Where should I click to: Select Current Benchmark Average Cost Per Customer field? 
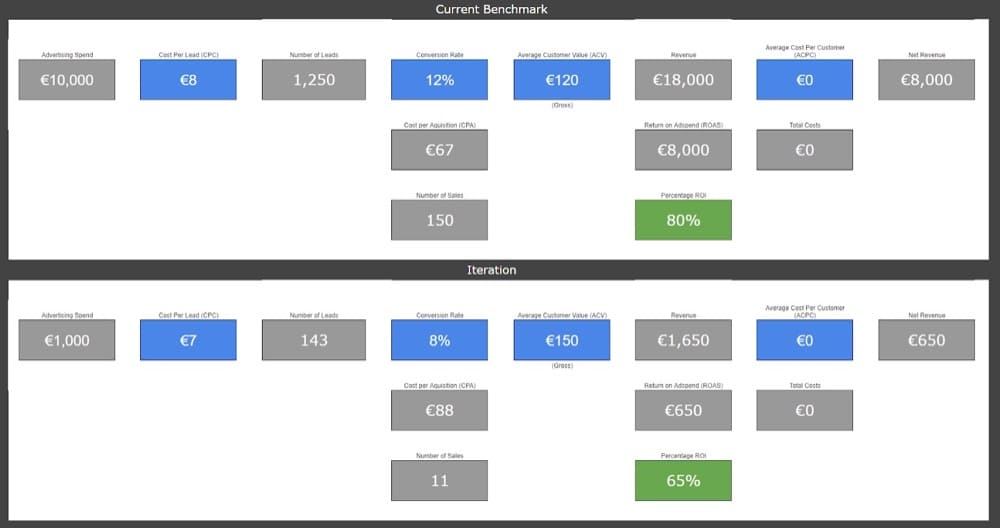pos(804,80)
